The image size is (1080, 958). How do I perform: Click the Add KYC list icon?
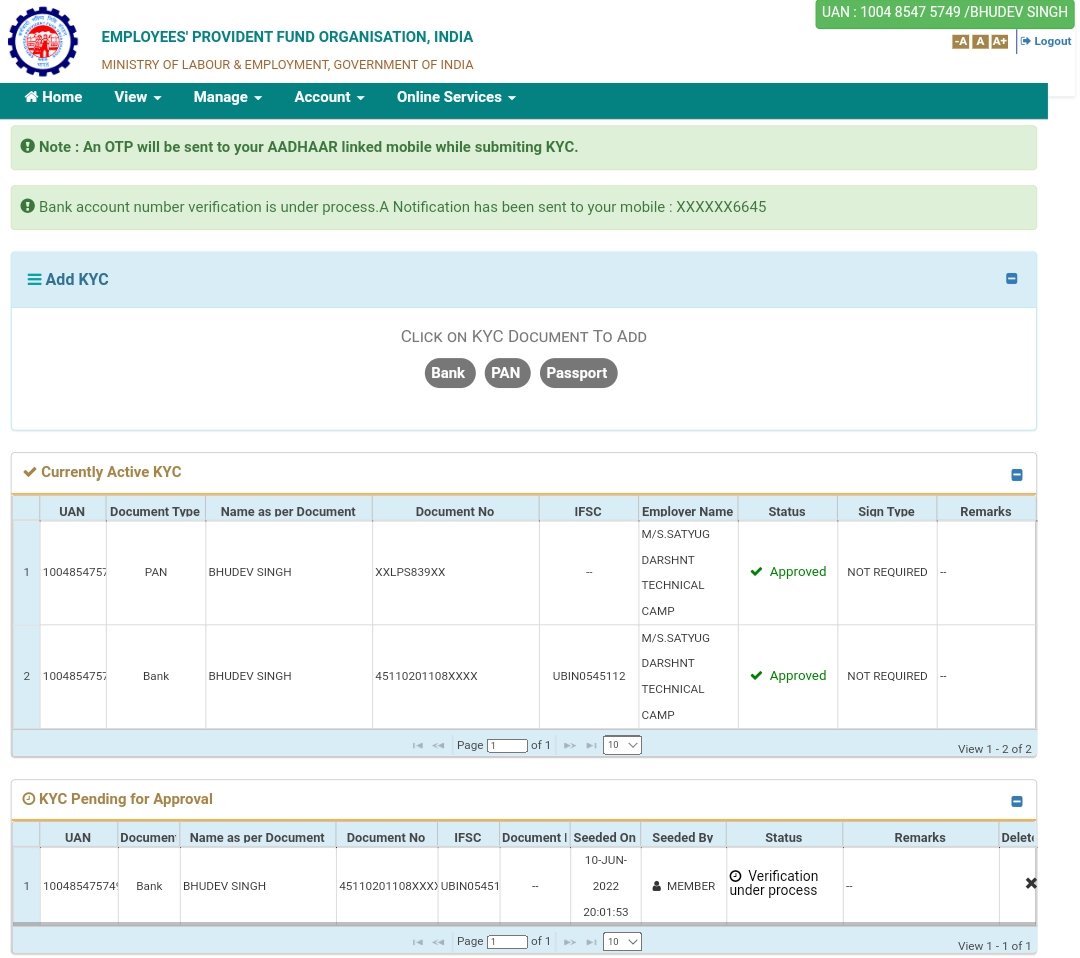click(x=34, y=280)
